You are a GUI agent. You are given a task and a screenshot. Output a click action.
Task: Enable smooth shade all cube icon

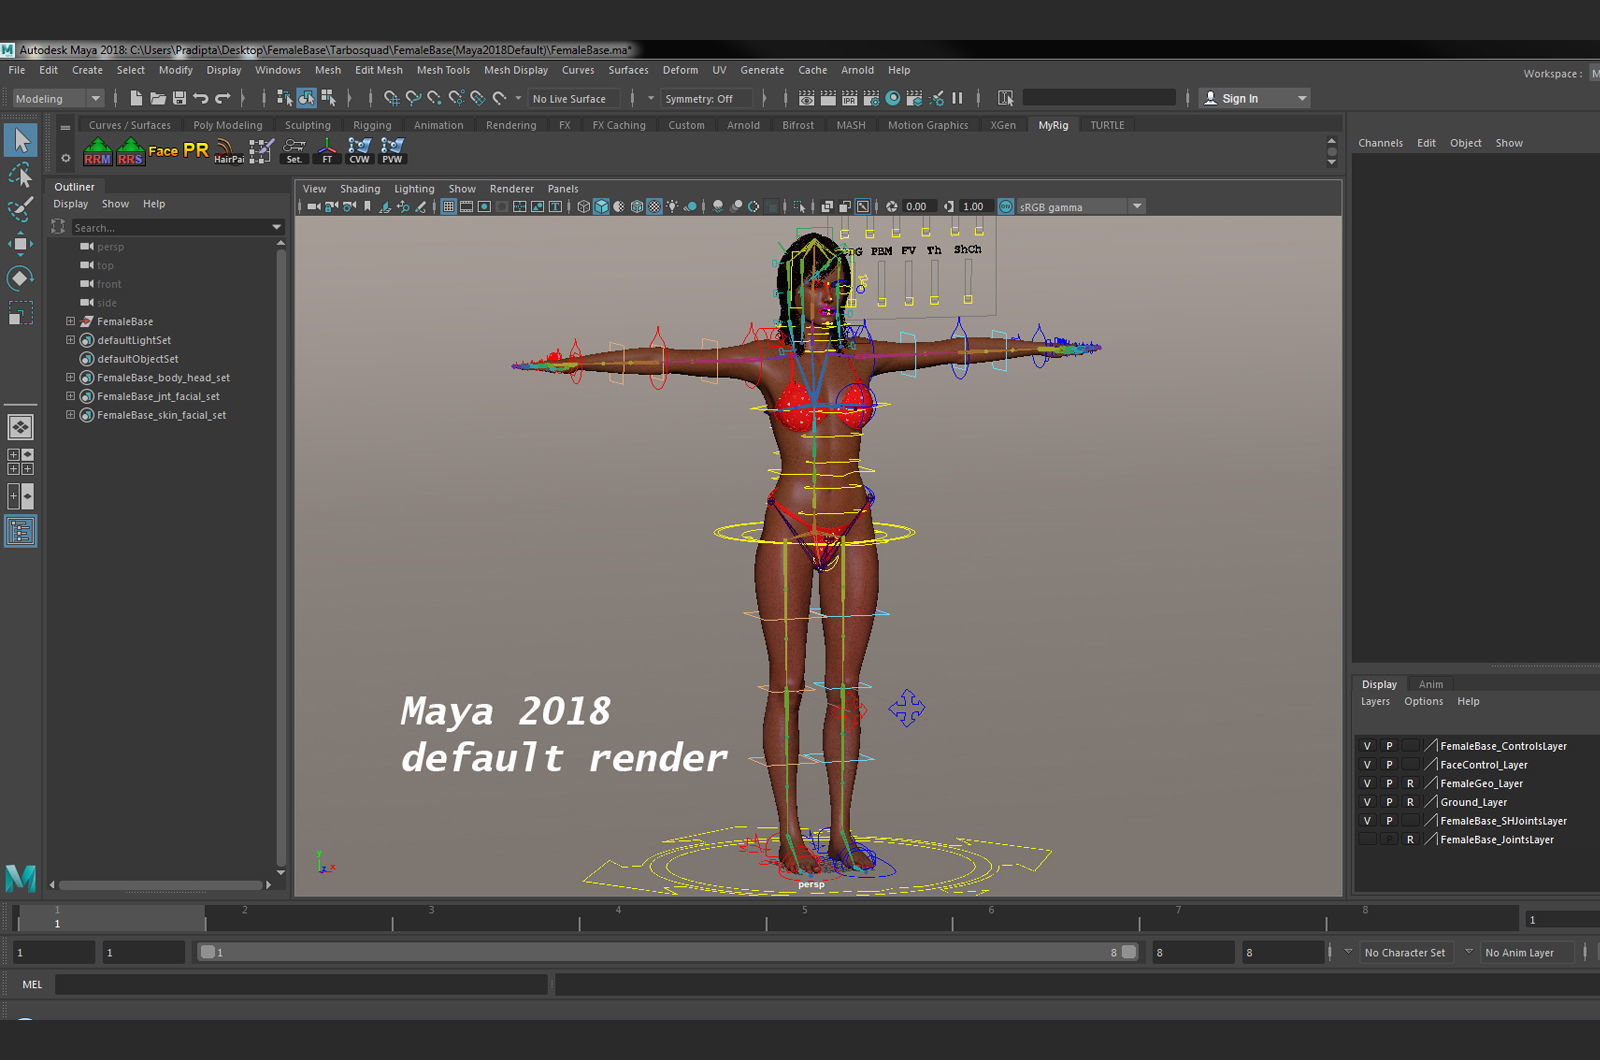601,207
